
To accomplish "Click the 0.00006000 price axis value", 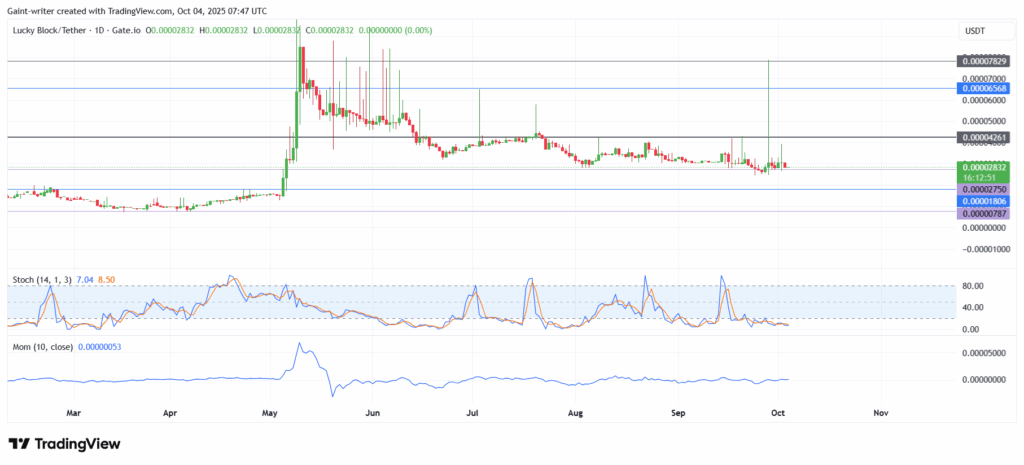I will click(x=985, y=101).
